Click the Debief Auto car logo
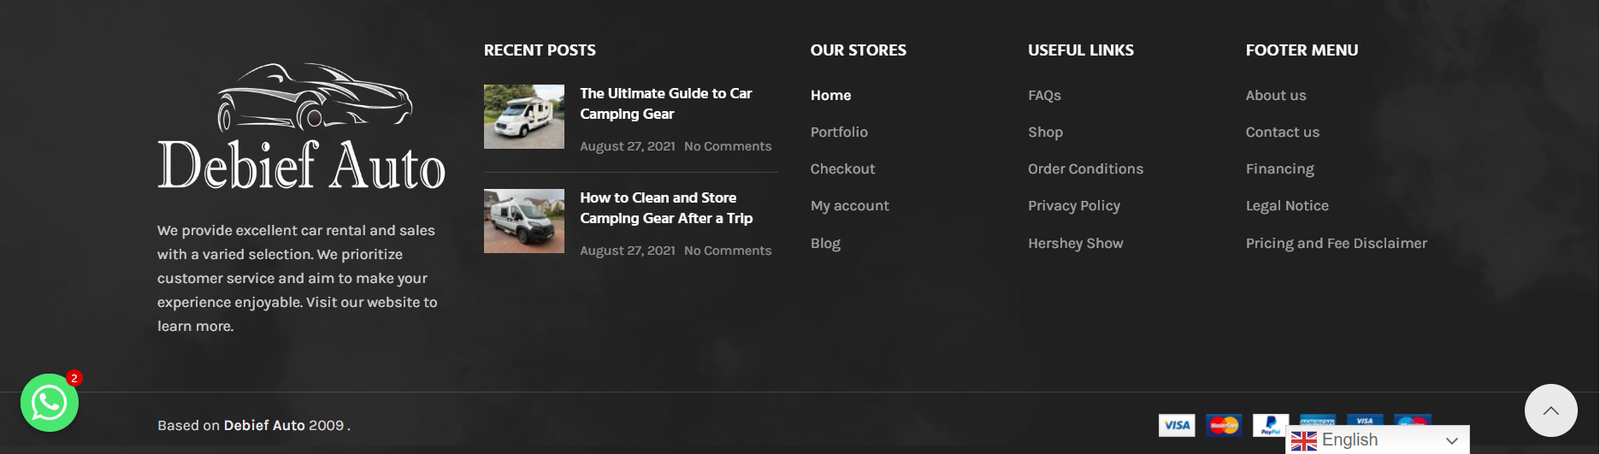The image size is (1600, 454). [x=301, y=128]
